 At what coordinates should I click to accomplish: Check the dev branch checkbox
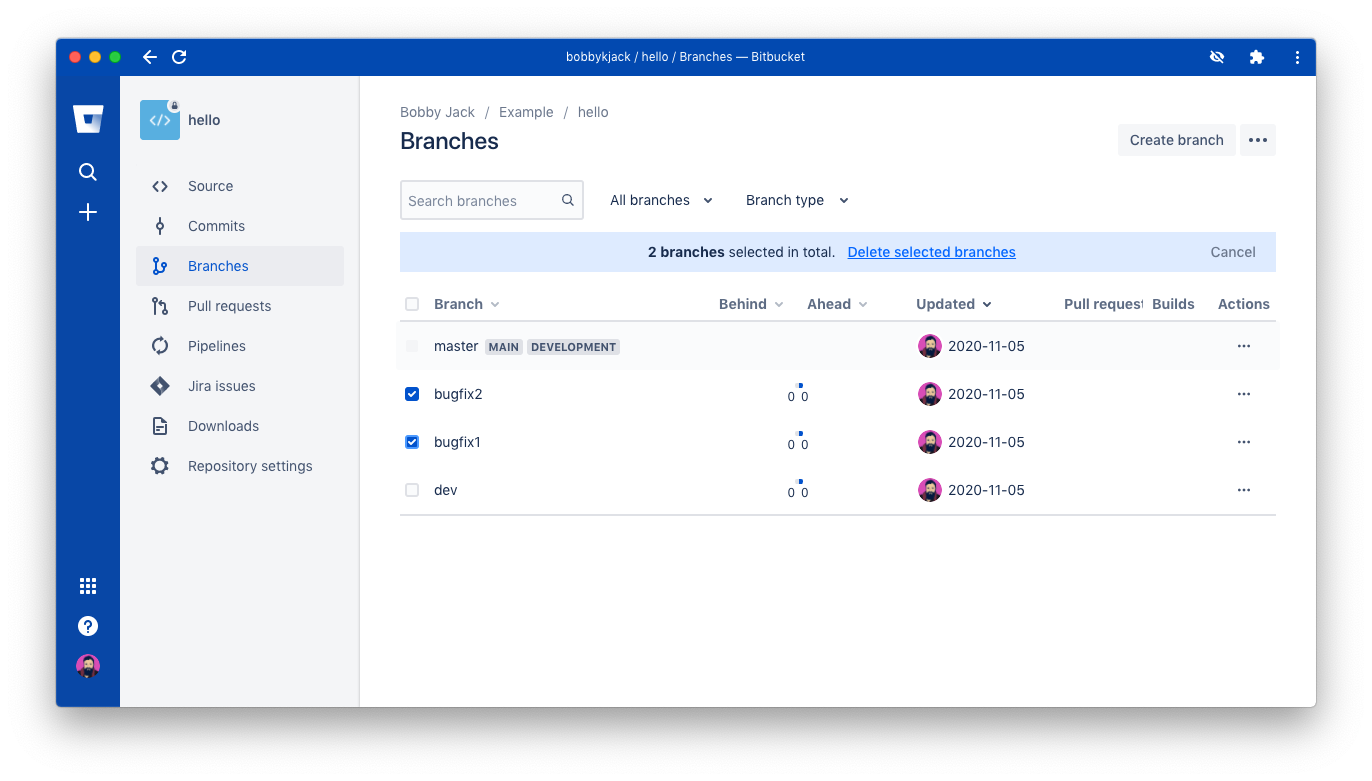tap(412, 489)
